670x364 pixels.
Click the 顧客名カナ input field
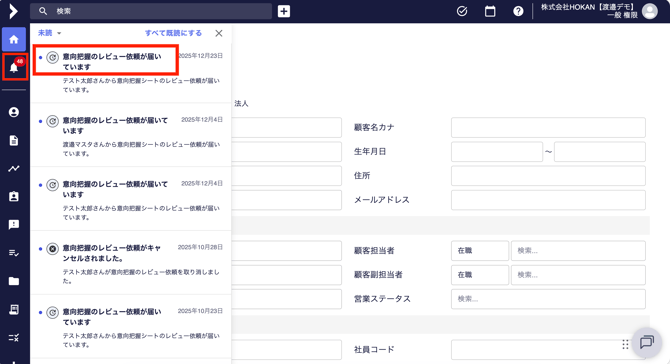tap(548, 127)
